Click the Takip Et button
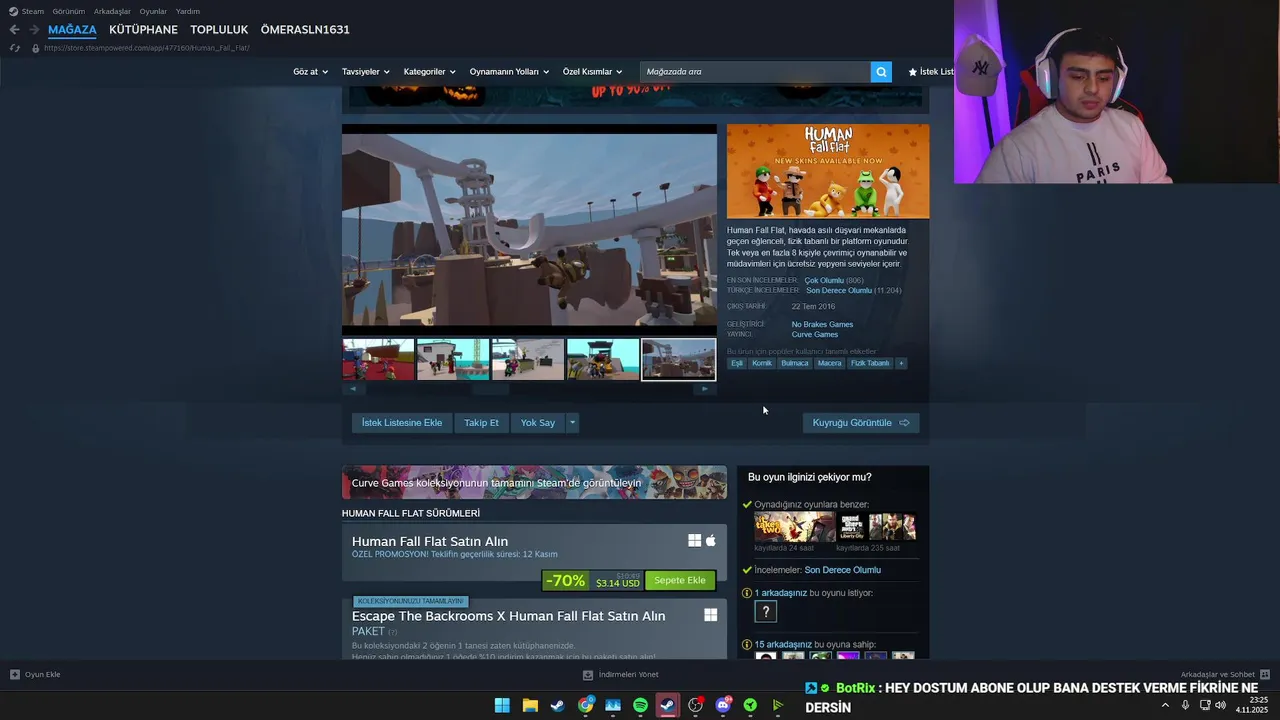The width and height of the screenshot is (1280, 720). click(x=481, y=423)
